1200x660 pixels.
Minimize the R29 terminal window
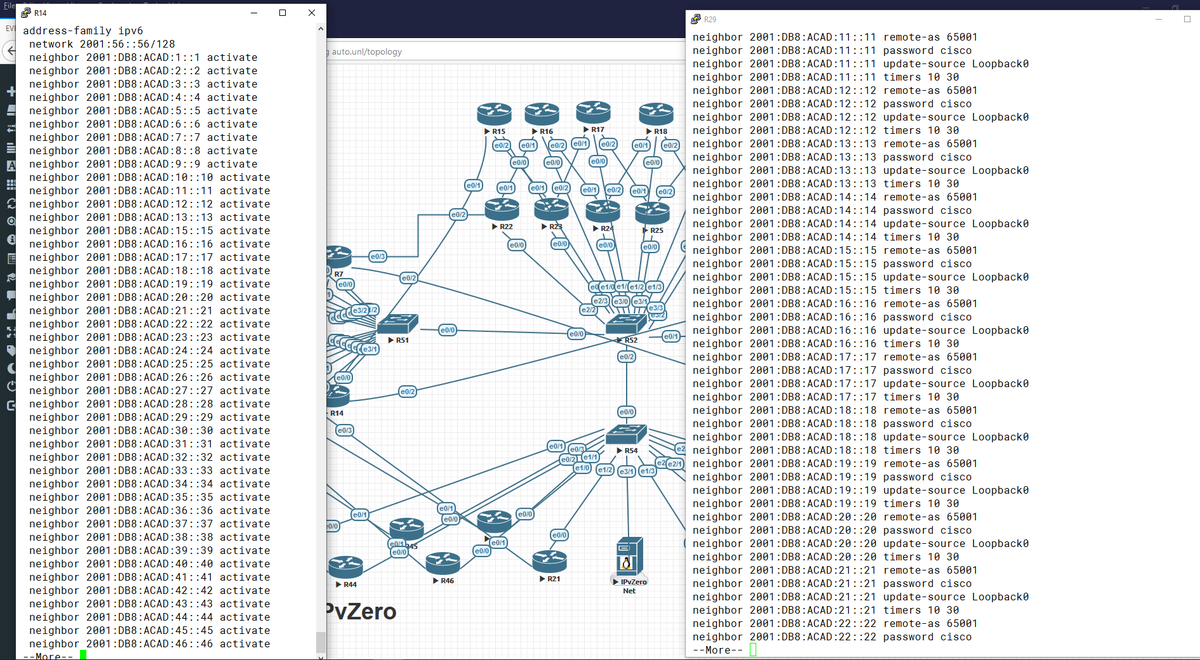[1160, 19]
